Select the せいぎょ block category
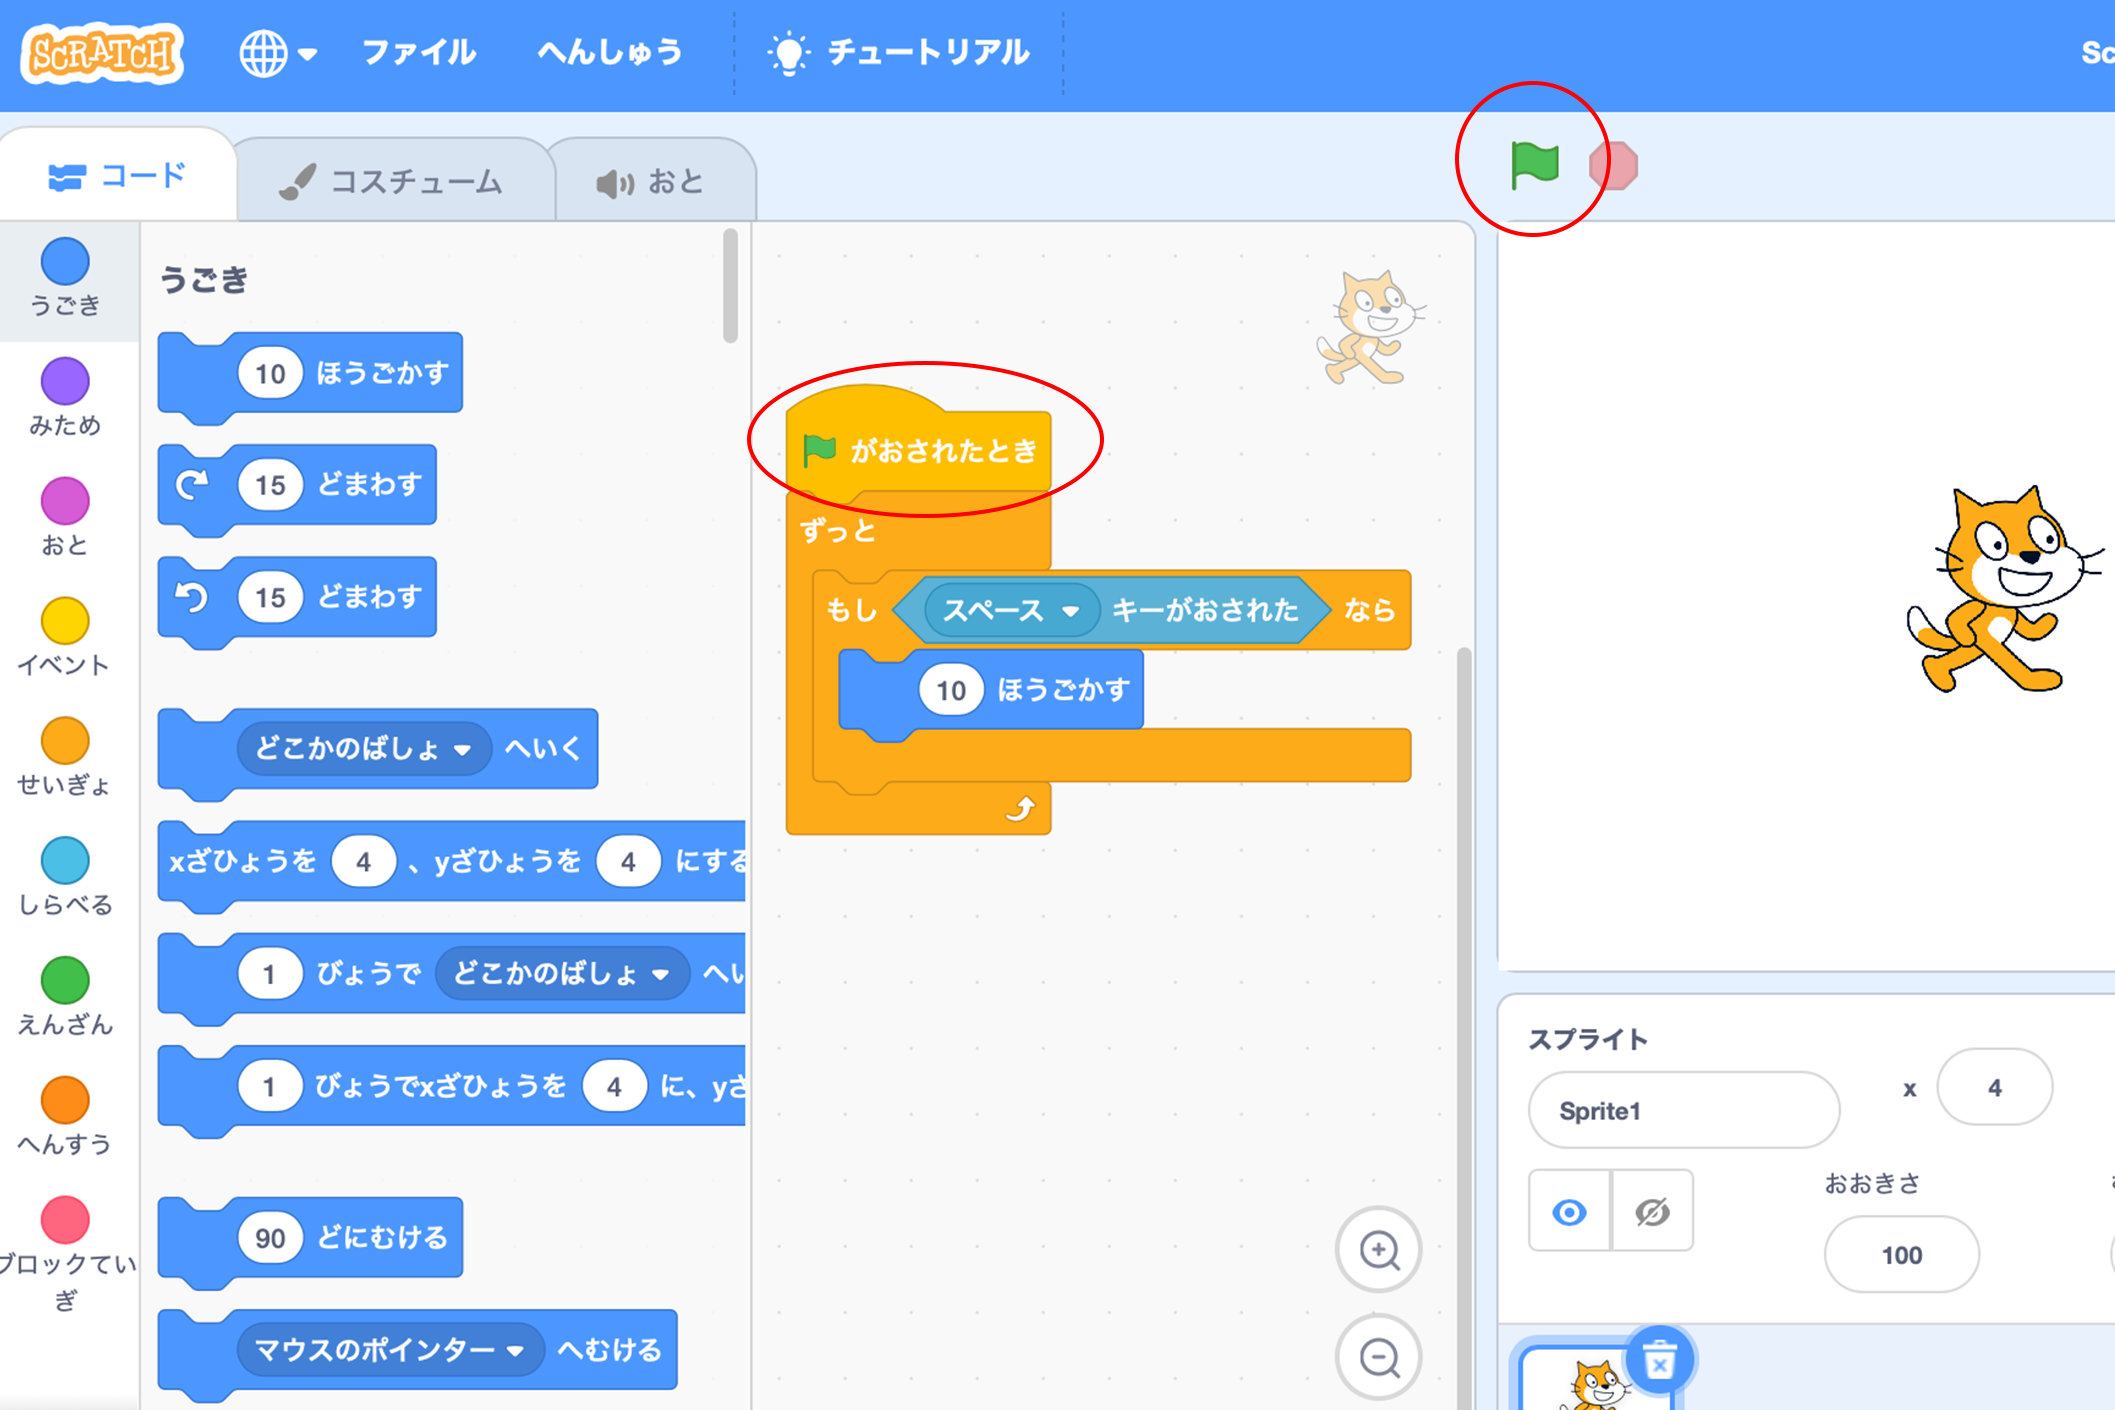The height and width of the screenshot is (1410, 2115). coord(64,745)
